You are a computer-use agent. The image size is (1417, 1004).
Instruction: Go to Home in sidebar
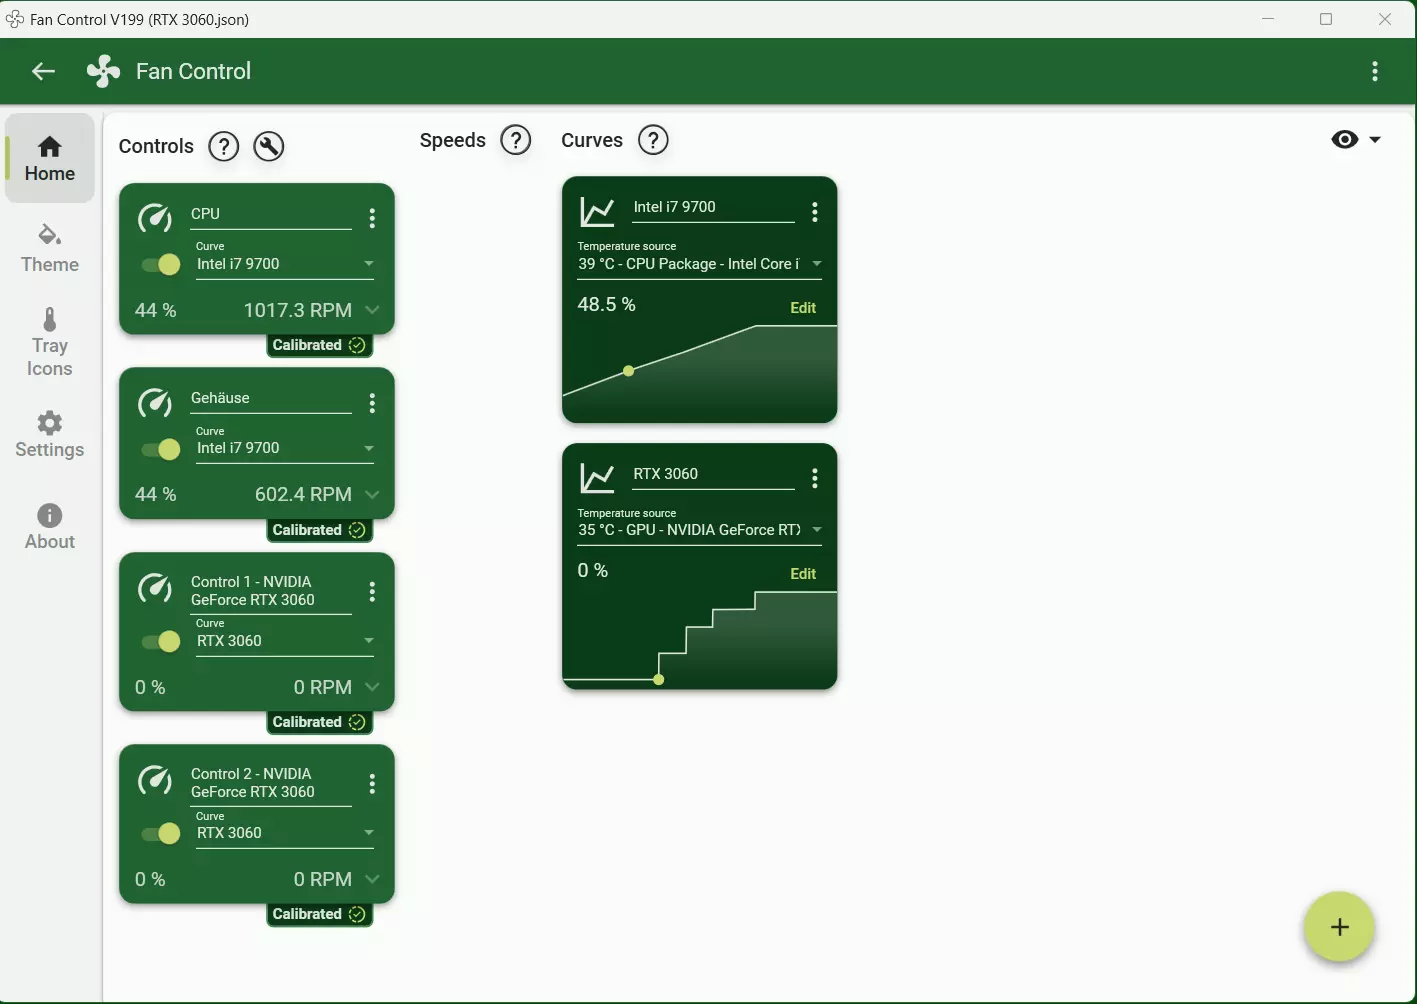50,158
